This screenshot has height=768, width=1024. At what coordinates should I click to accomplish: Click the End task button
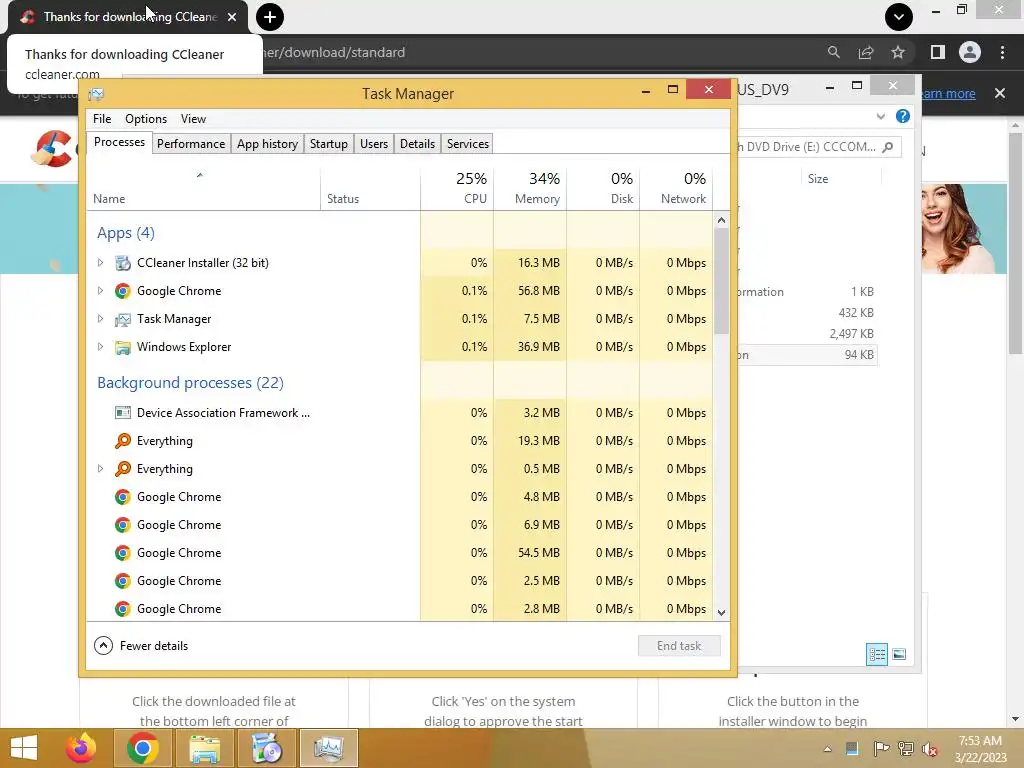pyautogui.click(x=679, y=646)
